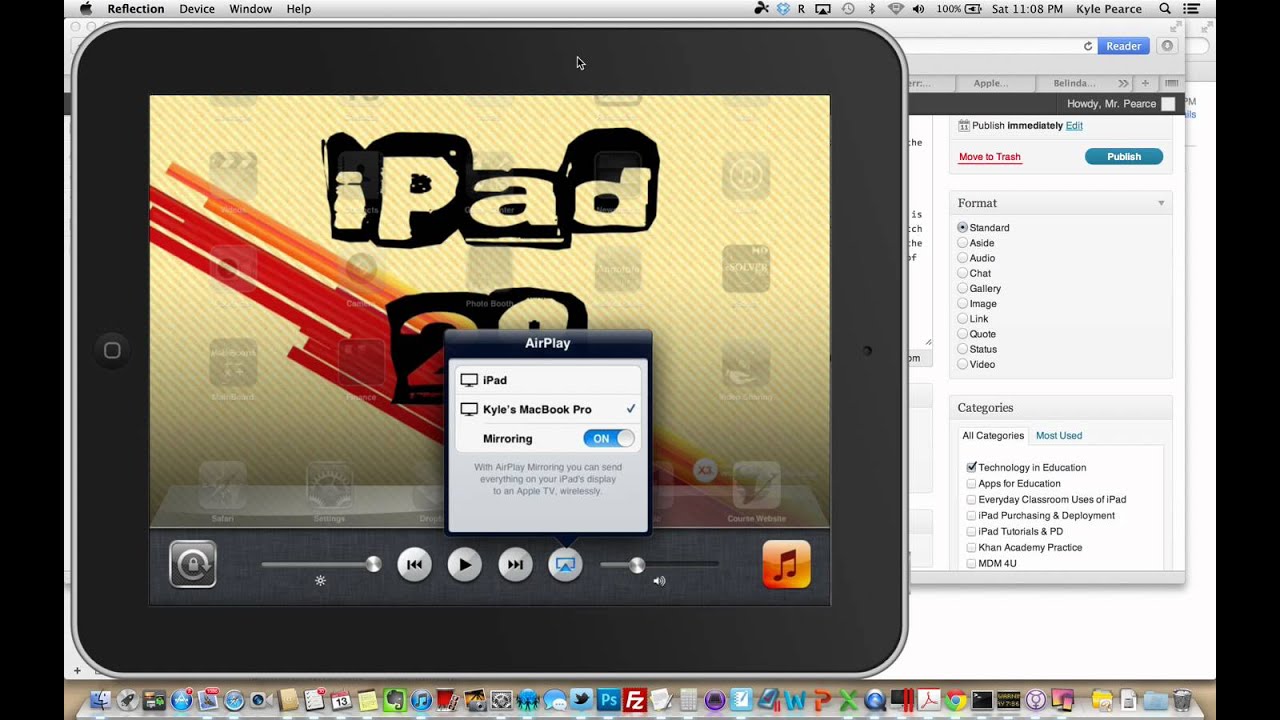1280x720 pixels.
Task: Select the Quote format
Action: point(962,334)
